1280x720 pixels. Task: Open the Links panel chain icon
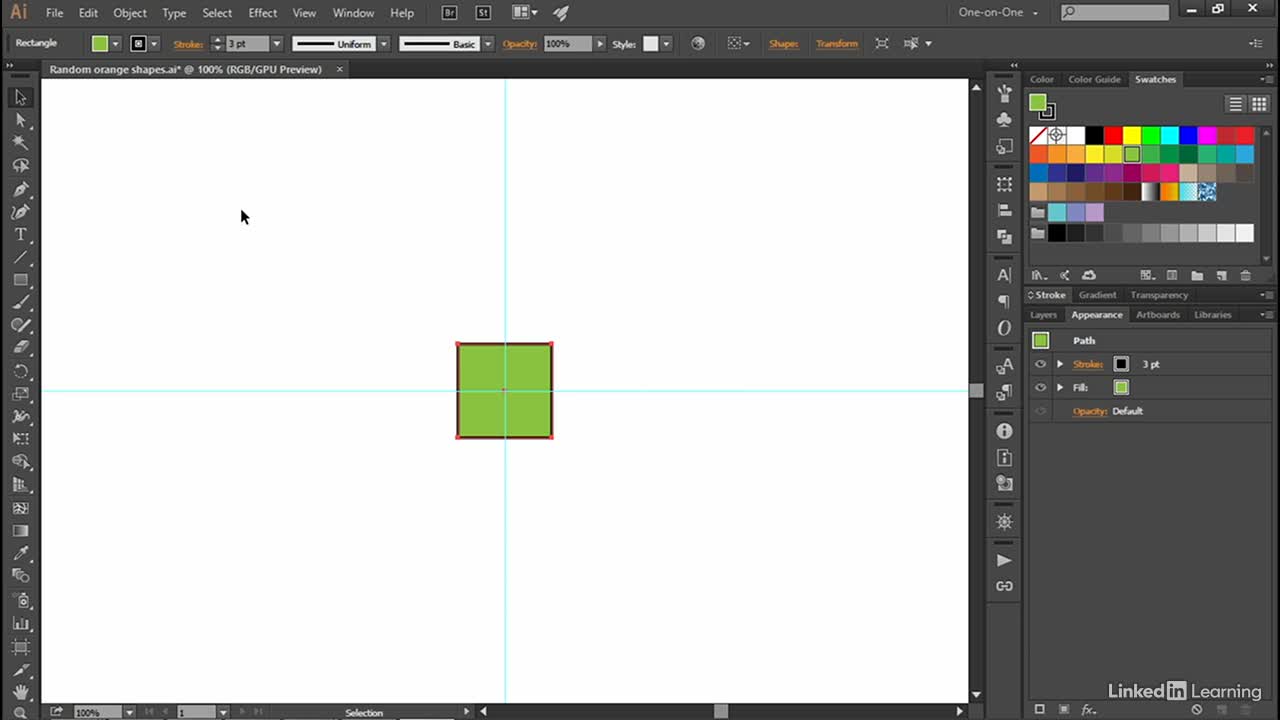pos(1004,586)
